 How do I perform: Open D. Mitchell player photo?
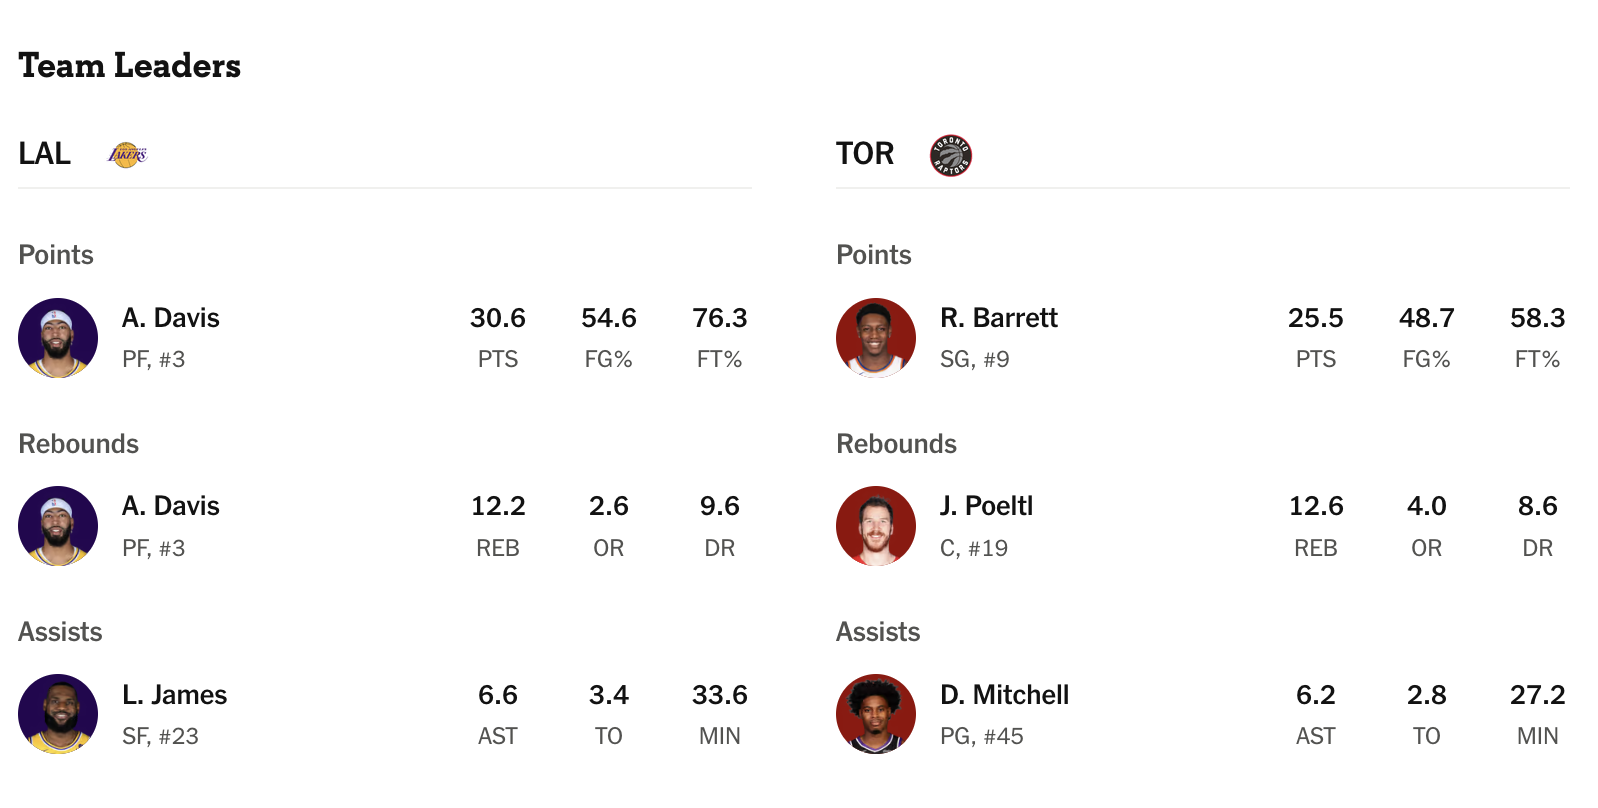tap(876, 714)
